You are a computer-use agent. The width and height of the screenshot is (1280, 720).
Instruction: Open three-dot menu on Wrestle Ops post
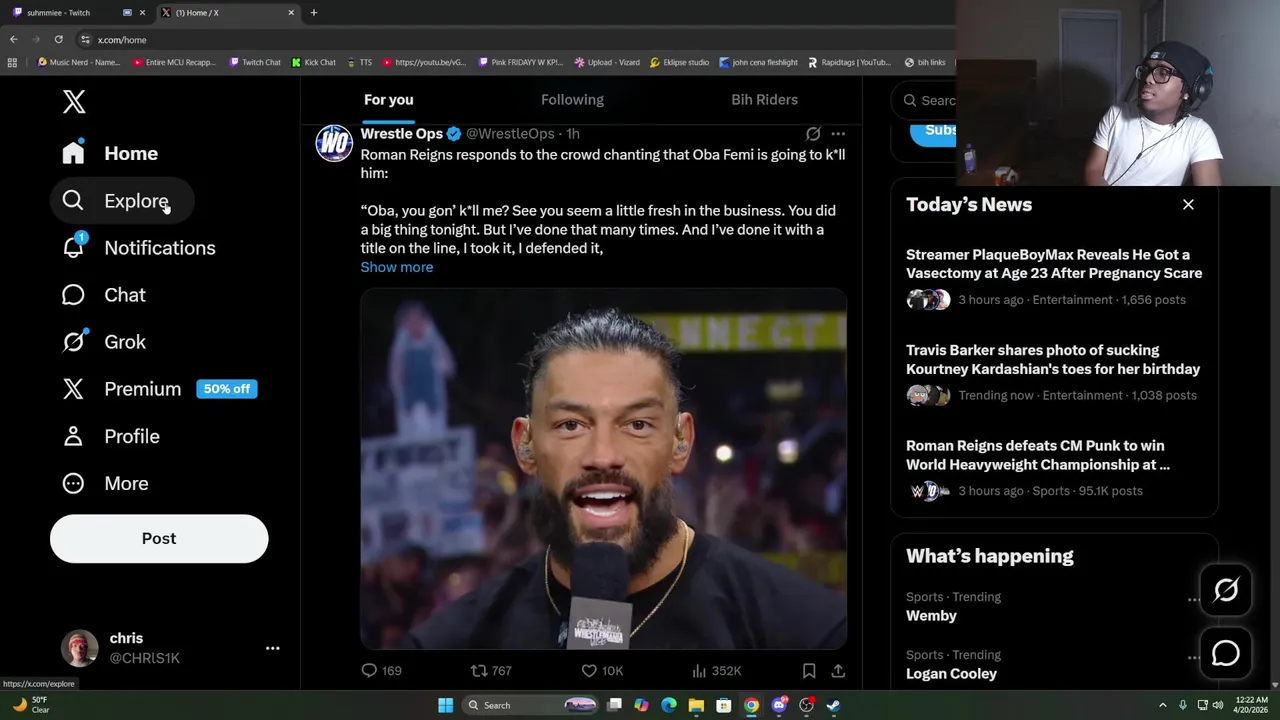(x=838, y=133)
